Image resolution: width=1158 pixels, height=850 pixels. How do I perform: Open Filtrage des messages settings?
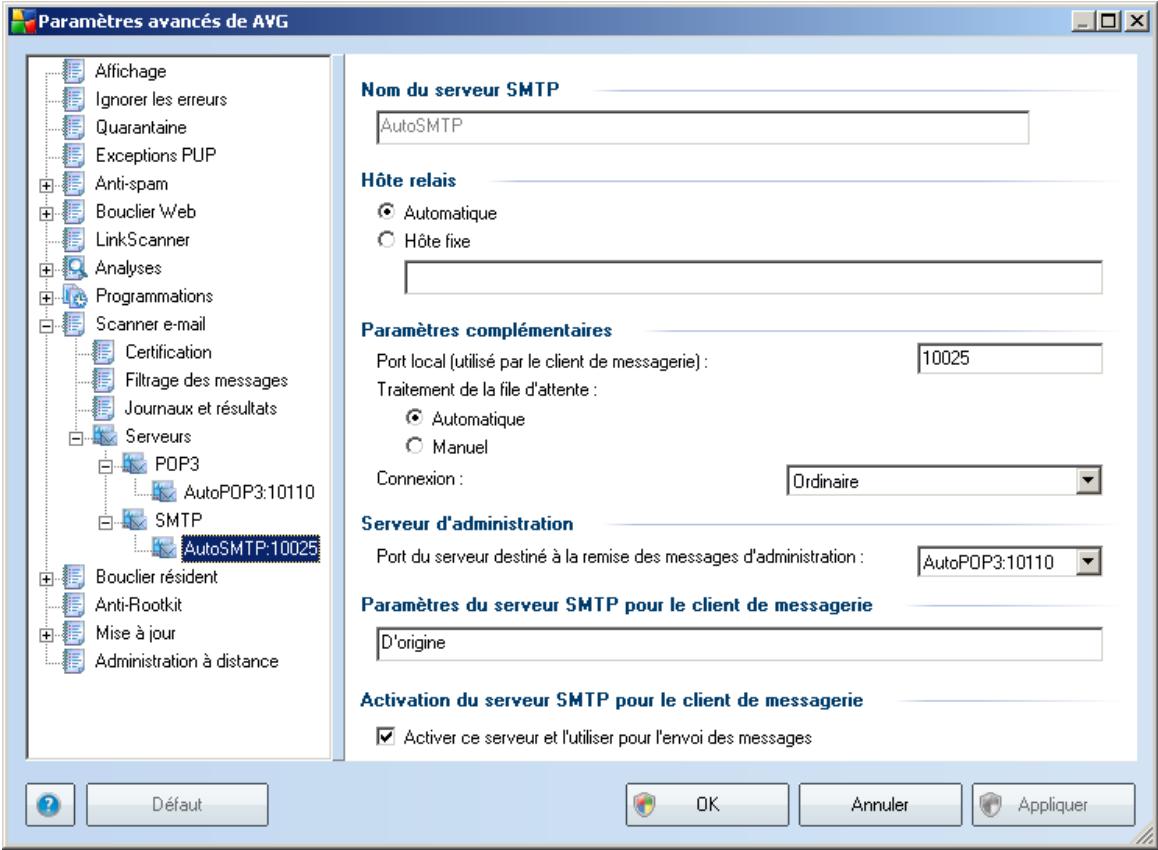pyautogui.click(x=206, y=380)
